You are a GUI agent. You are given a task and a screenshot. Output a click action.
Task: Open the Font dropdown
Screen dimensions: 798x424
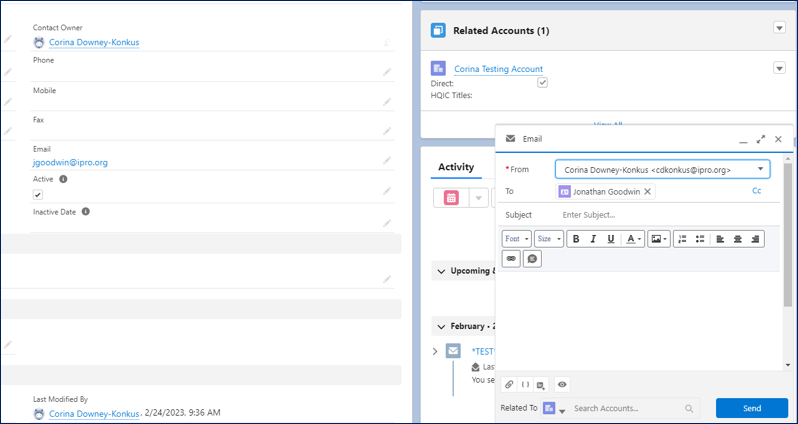tap(517, 239)
